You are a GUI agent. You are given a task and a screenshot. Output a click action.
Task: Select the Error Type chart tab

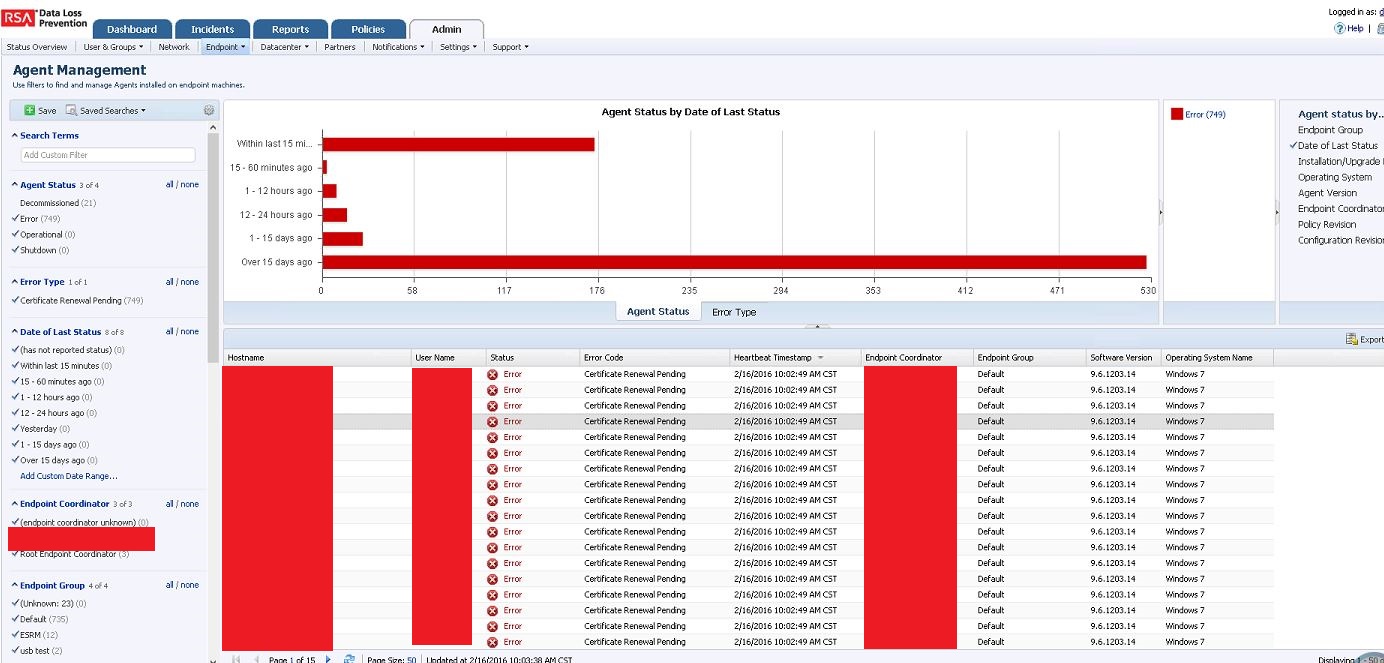point(734,311)
